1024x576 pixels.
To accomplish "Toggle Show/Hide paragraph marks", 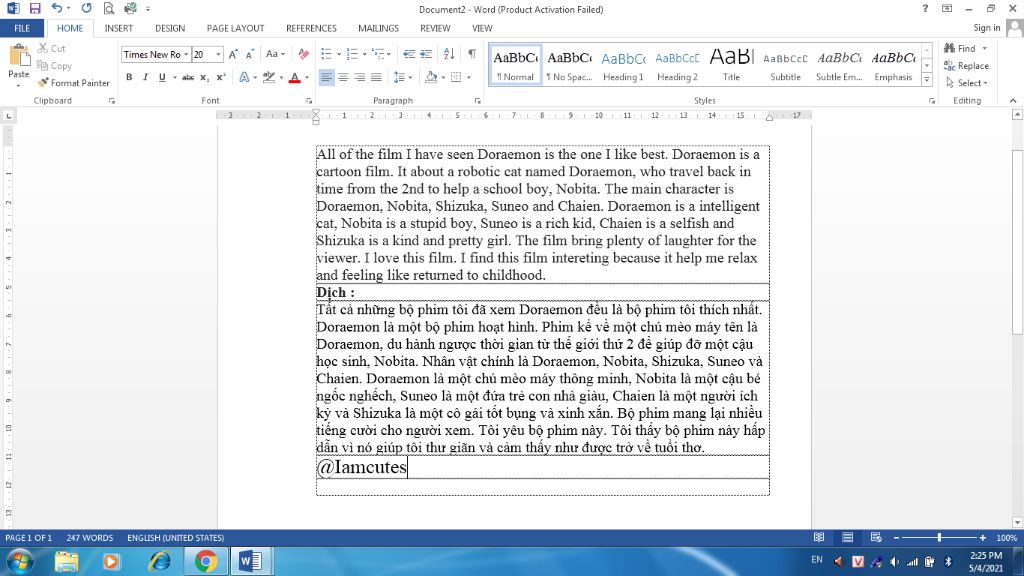I will tap(472, 54).
